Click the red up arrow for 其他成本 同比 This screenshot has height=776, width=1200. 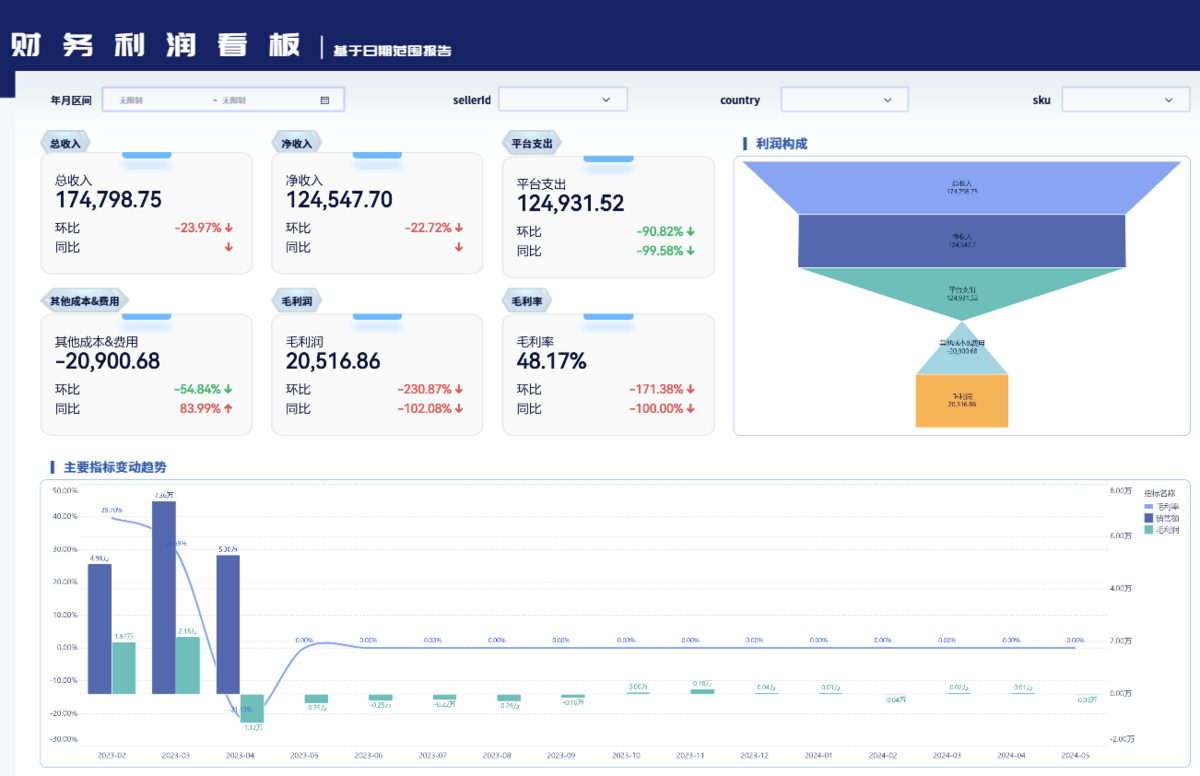tap(228, 408)
